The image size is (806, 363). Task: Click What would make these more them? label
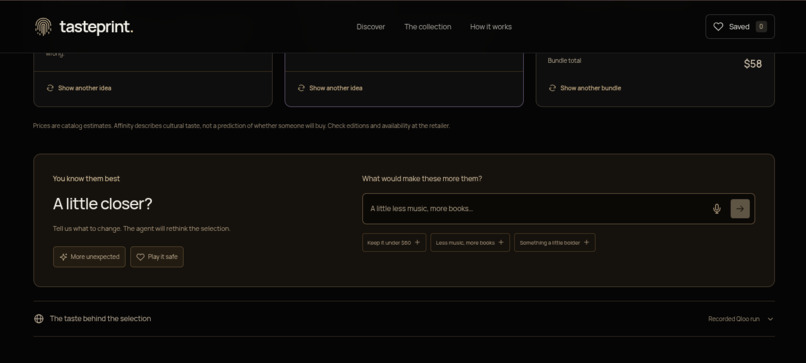(x=422, y=178)
